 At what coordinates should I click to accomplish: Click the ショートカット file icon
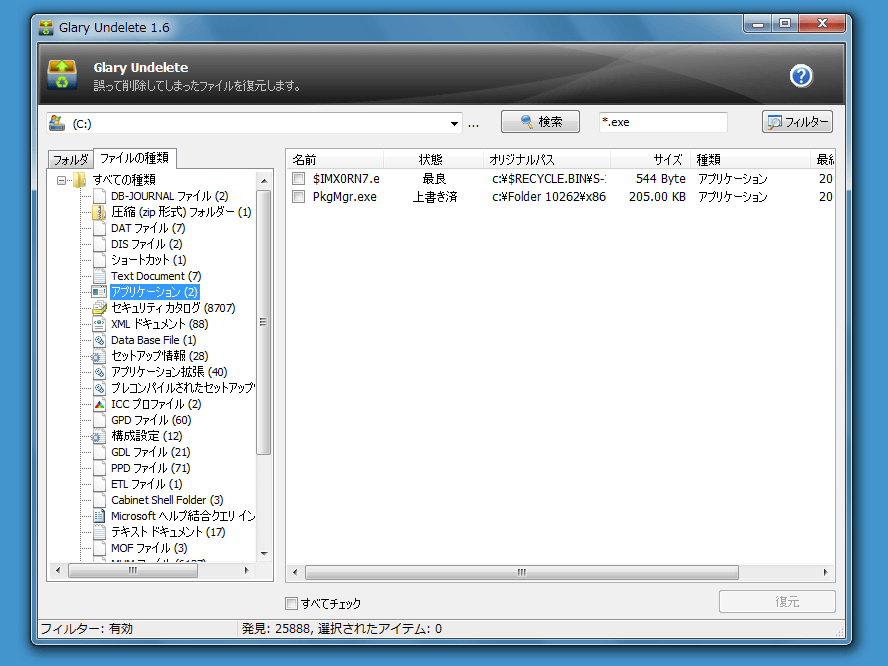(99, 260)
